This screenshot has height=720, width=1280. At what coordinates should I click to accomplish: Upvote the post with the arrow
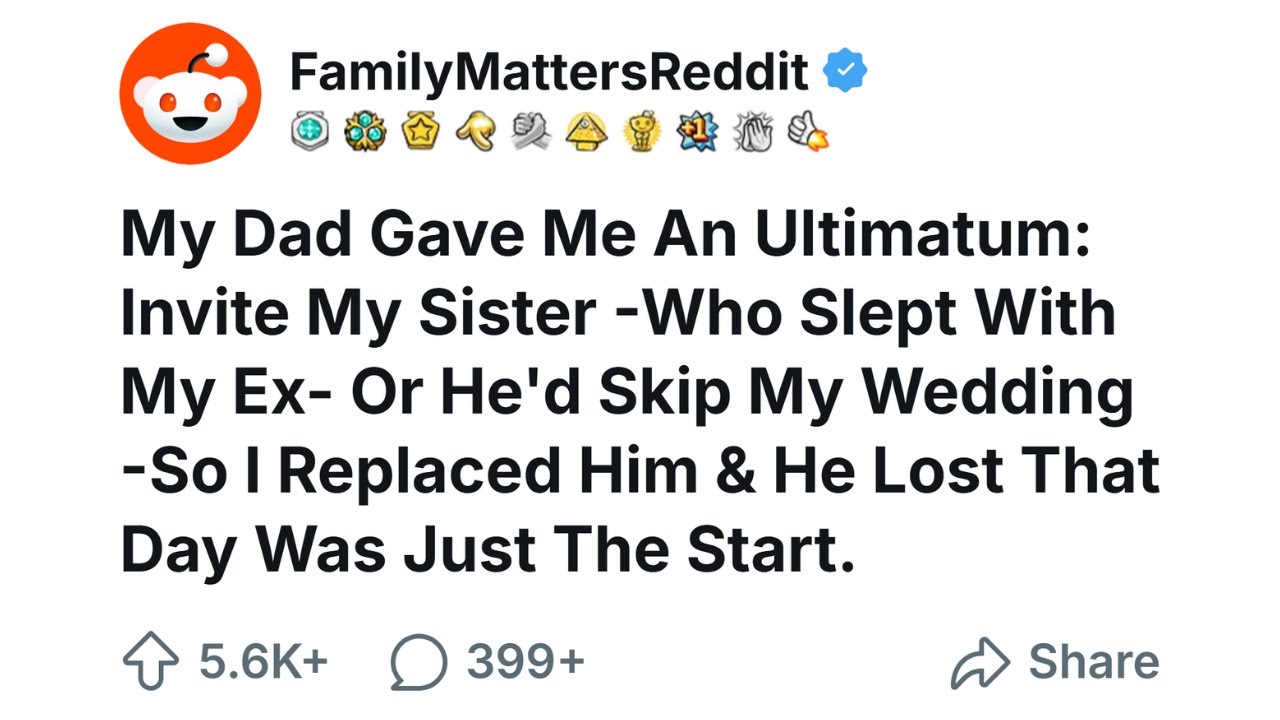pyautogui.click(x=149, y=661)
